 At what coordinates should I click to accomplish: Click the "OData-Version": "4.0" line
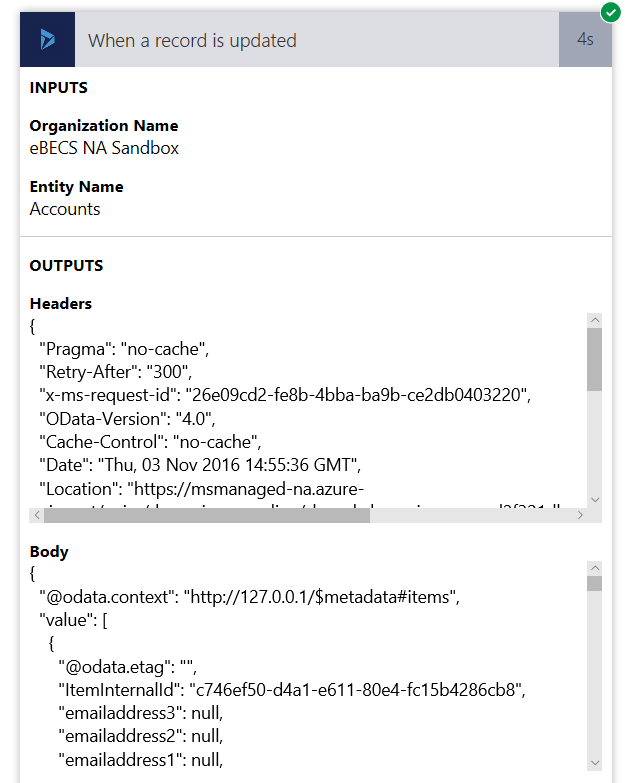(x=127, y=418)
